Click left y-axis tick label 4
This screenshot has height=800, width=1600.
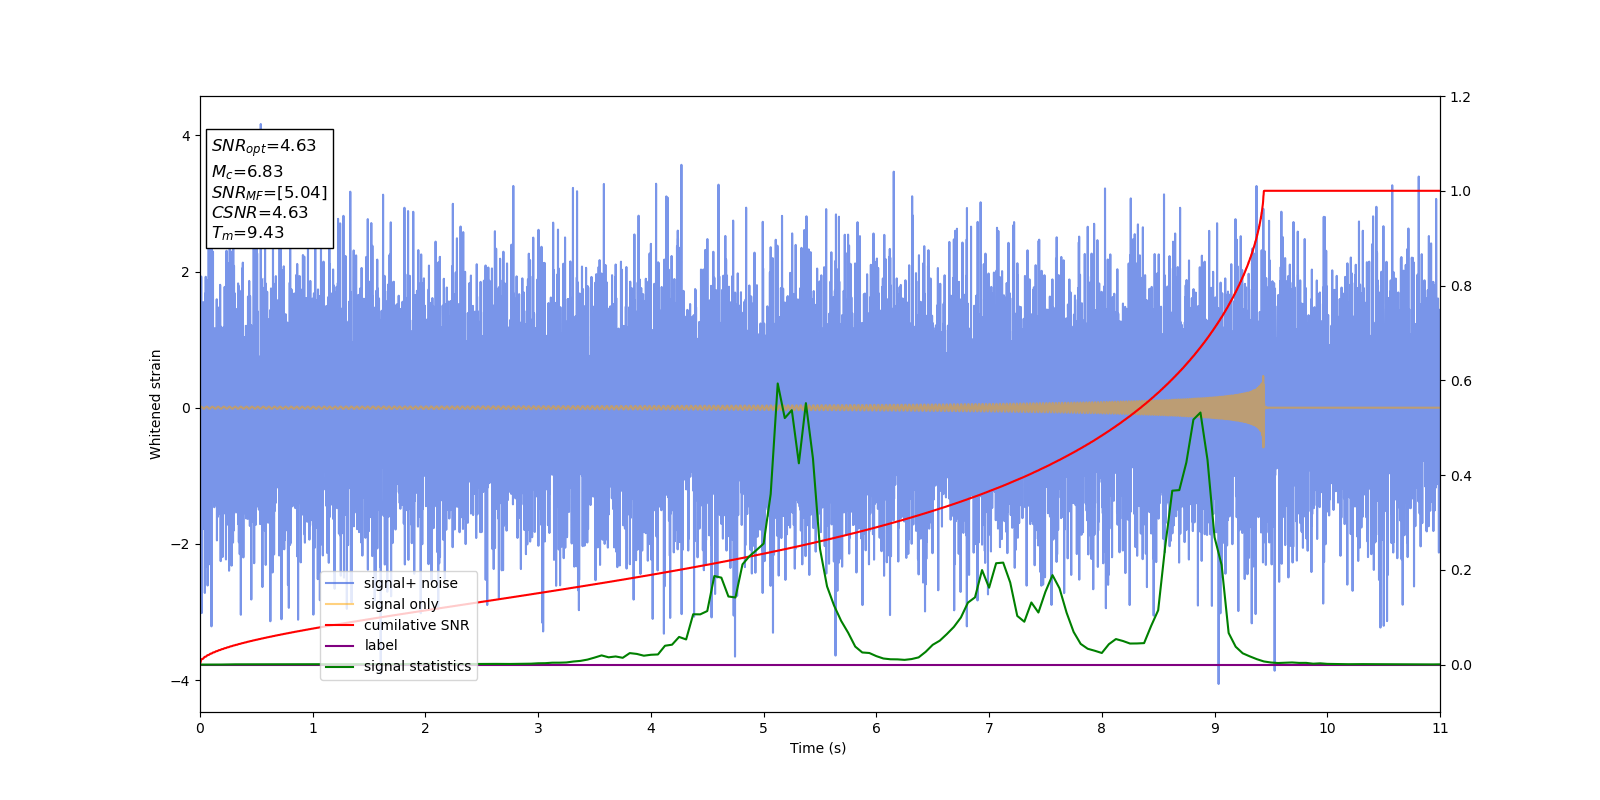(185, 136)
